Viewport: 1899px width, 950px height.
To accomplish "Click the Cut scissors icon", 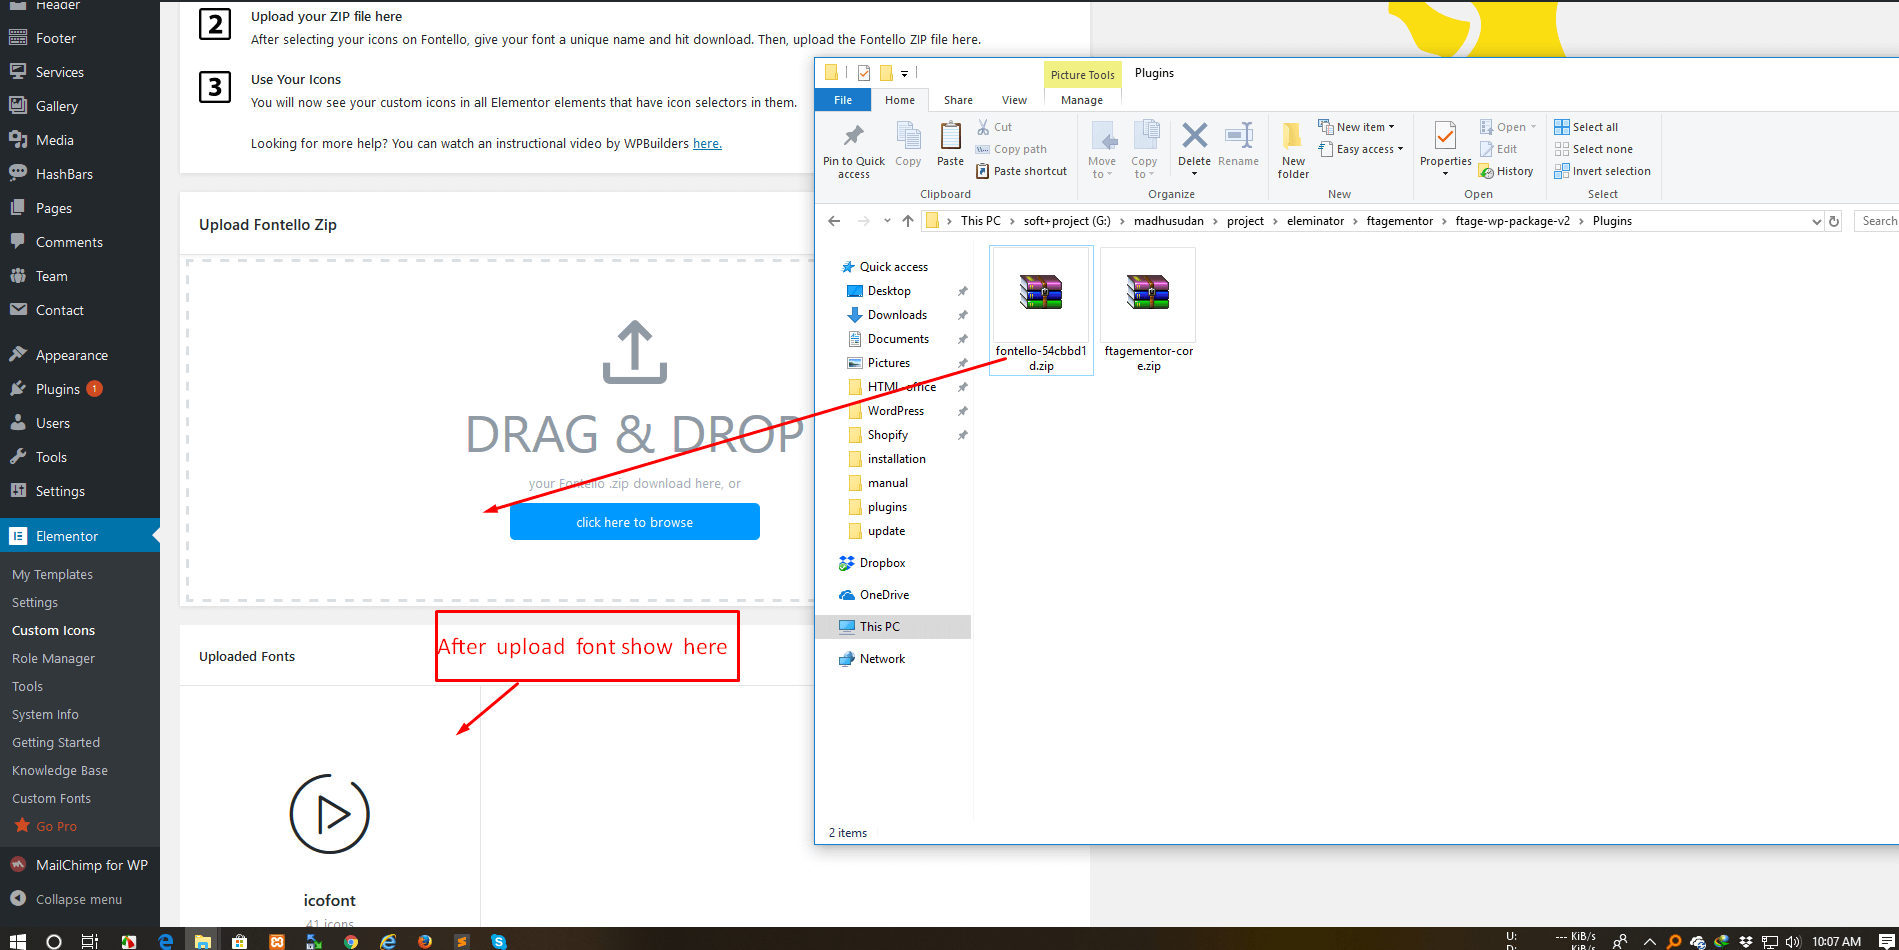I will click(x=983, y=127).
